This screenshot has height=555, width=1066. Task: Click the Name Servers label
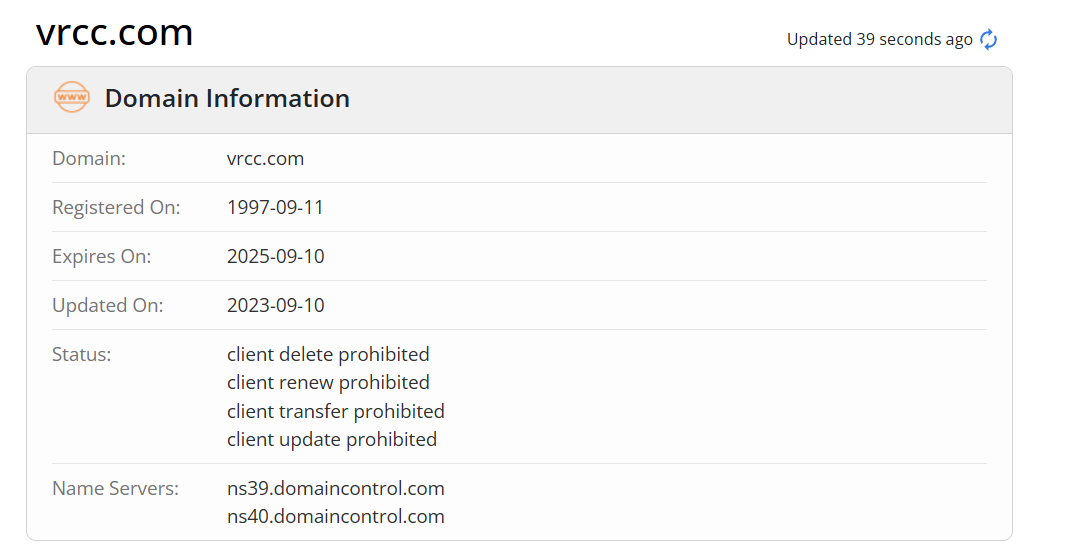coord(115,488)
